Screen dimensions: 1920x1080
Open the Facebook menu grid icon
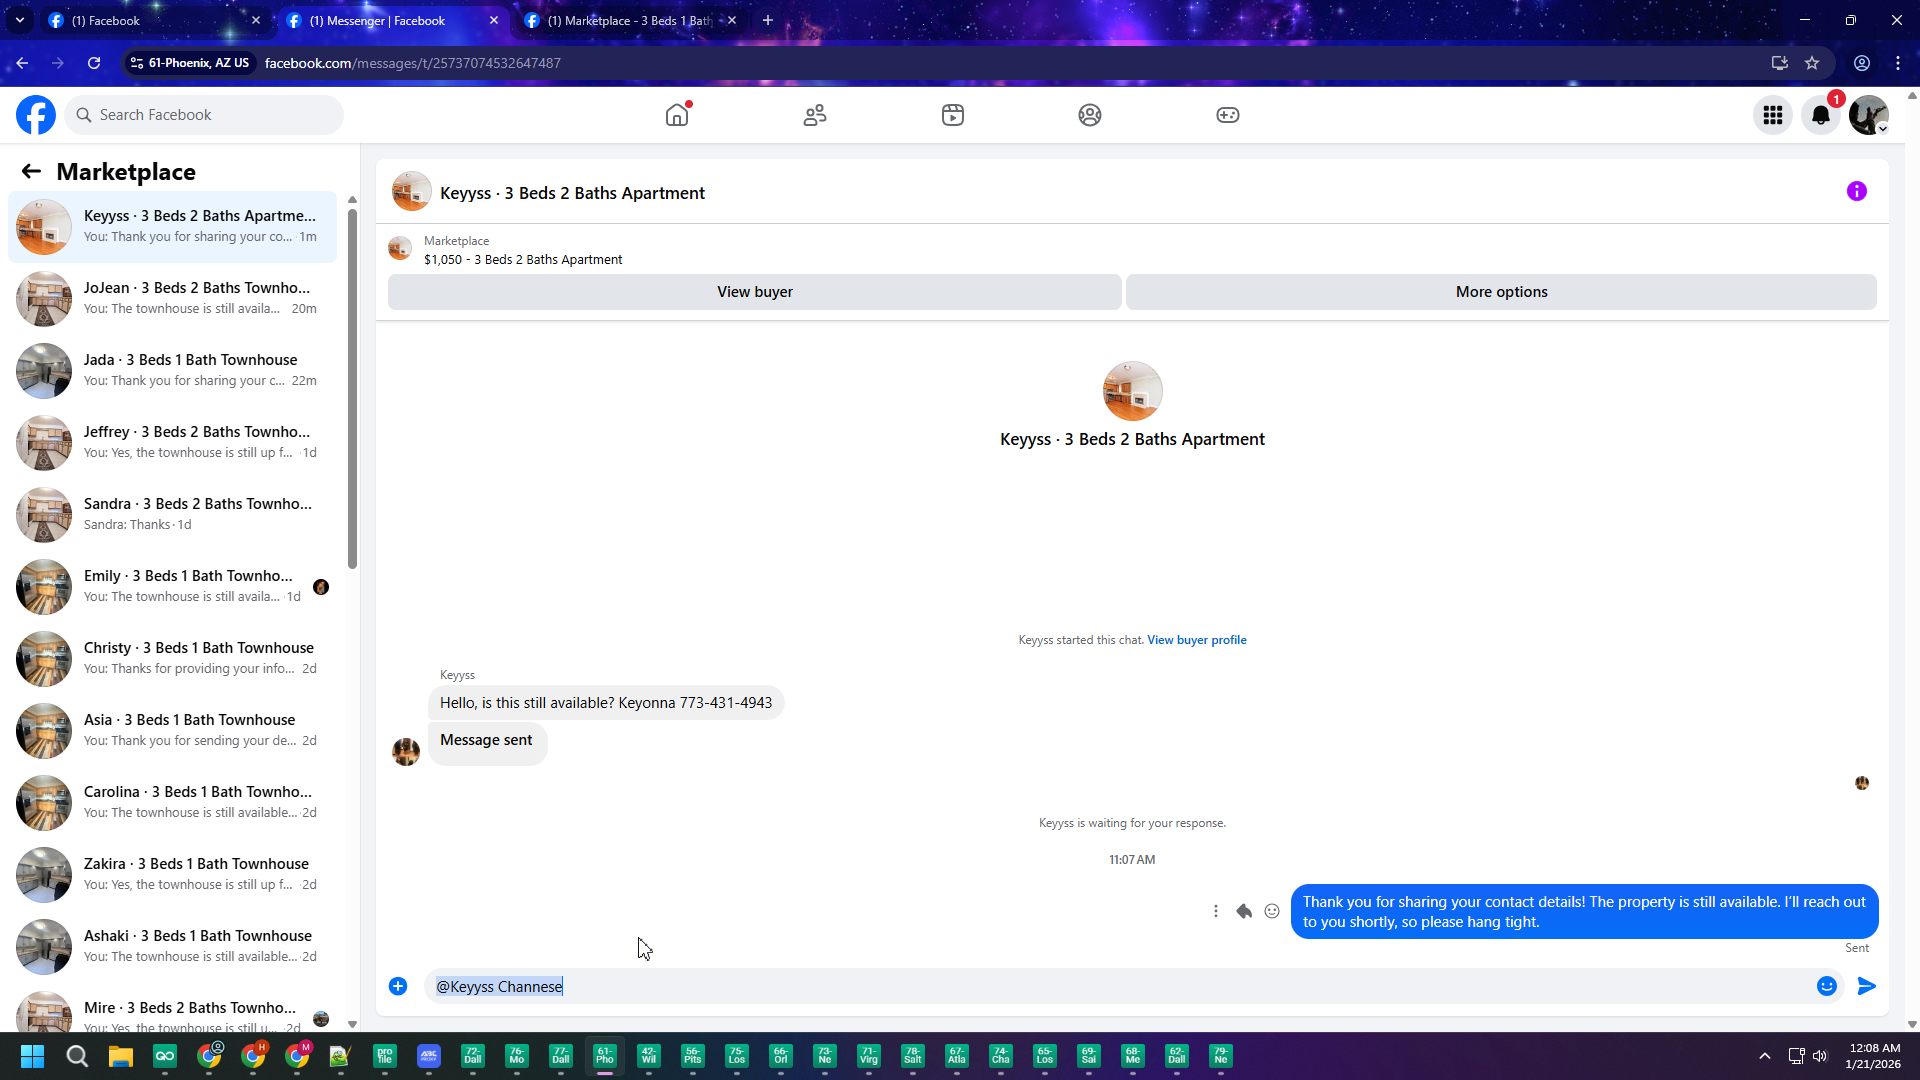click(x=1773, y=116)
